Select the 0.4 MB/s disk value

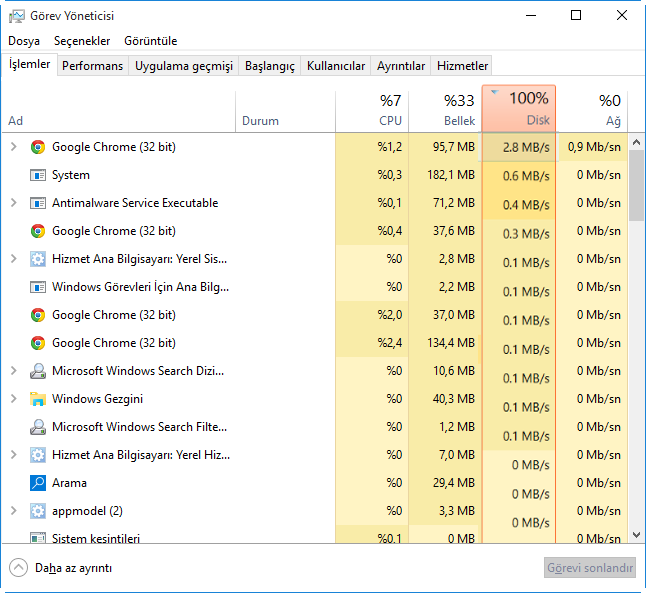pos(526,205)
